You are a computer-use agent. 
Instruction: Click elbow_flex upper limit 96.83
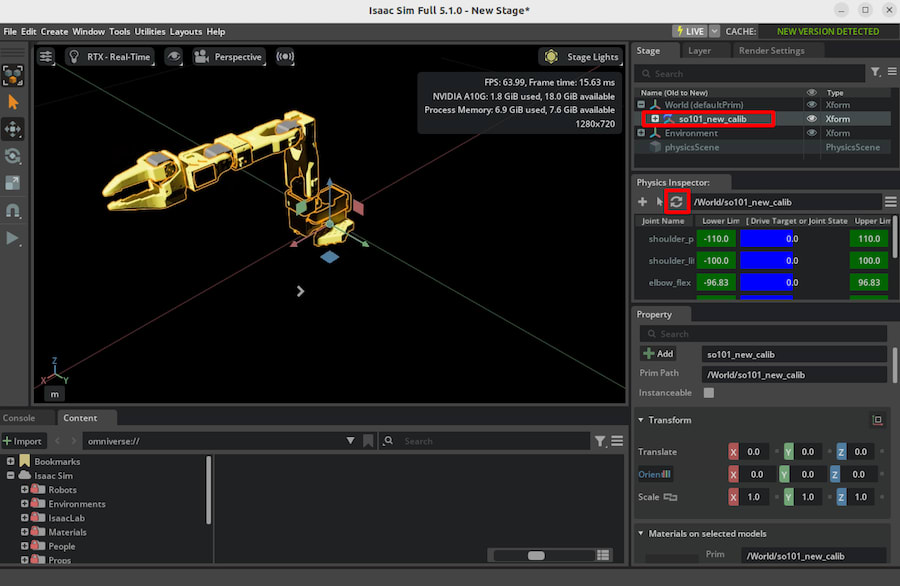(868, 282)
